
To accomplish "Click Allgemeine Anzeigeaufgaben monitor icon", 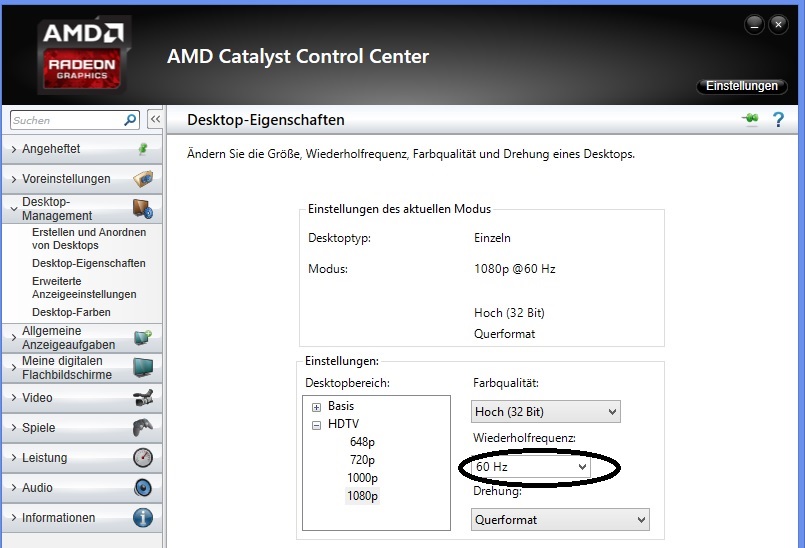I will [x=143, y=337].
